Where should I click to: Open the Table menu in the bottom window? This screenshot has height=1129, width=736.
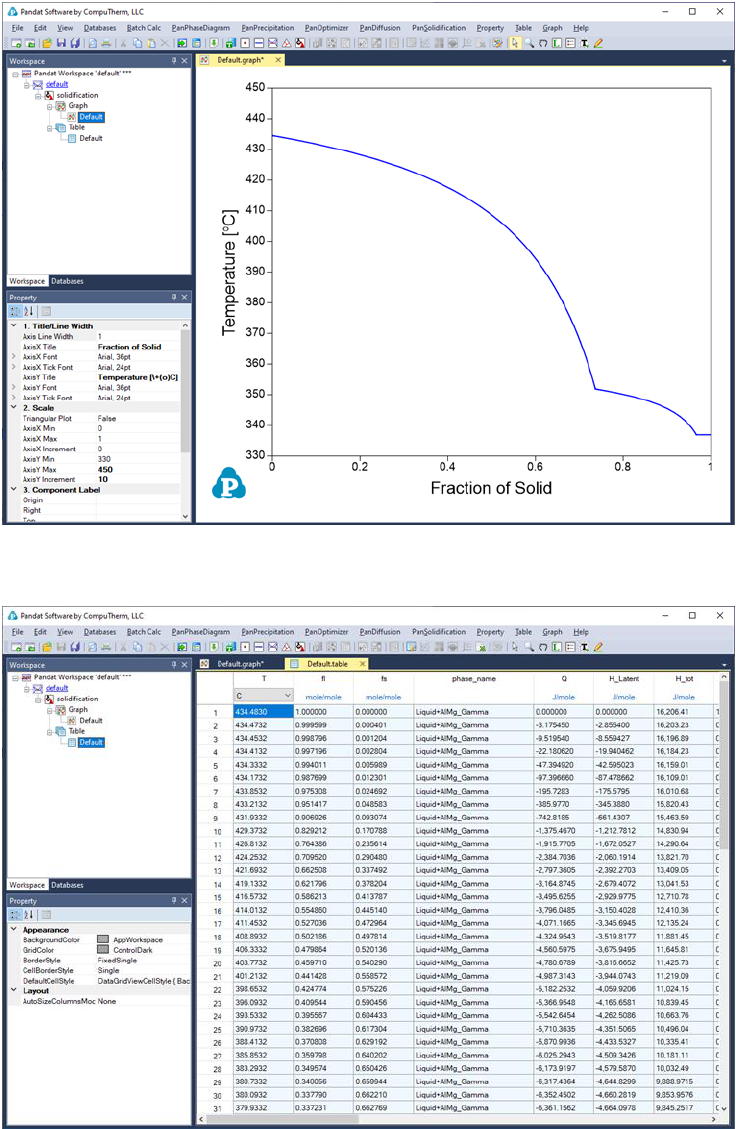[524, 631]
